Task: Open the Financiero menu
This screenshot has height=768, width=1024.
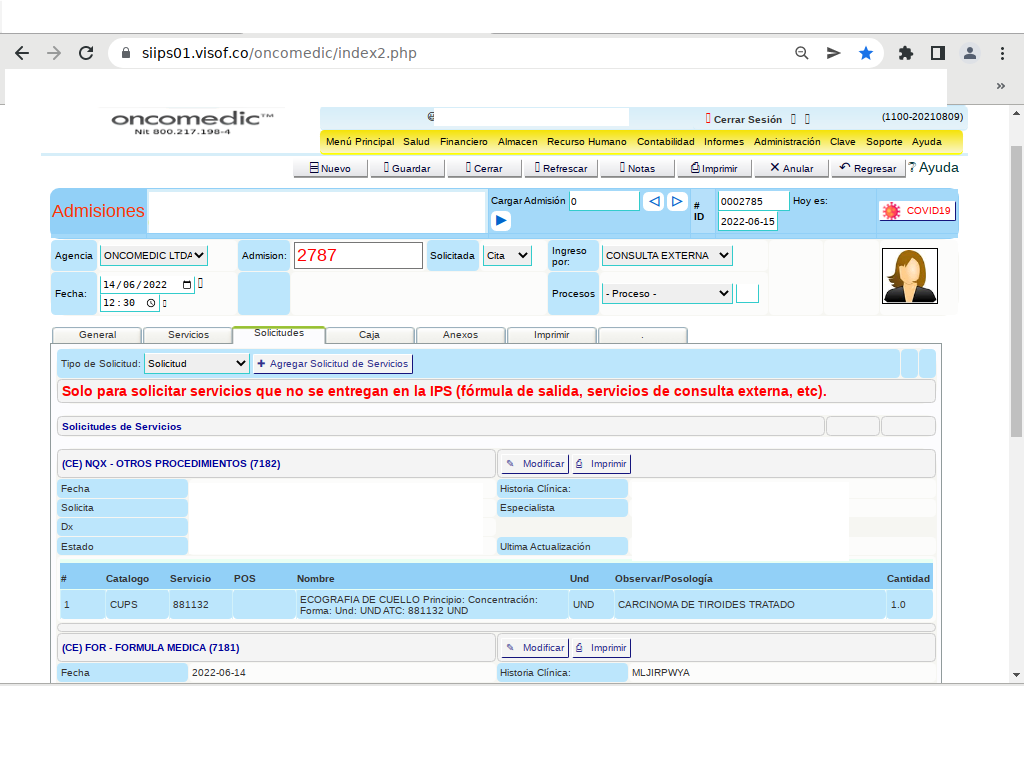Action: tap(464, 142)
